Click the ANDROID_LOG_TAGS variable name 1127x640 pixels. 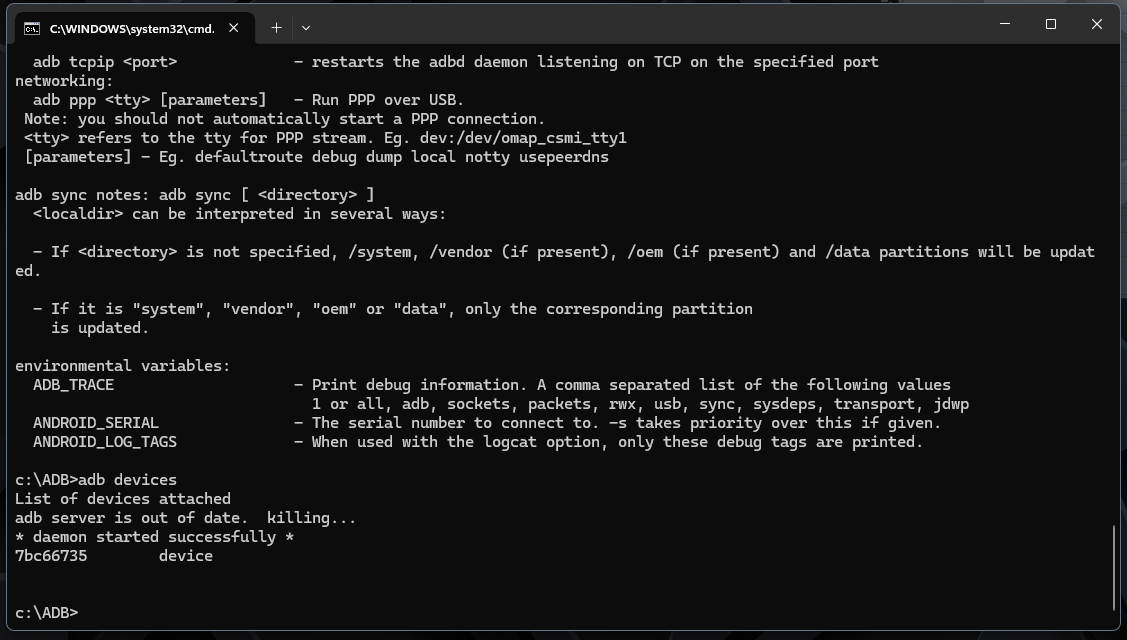pos(105,442)
